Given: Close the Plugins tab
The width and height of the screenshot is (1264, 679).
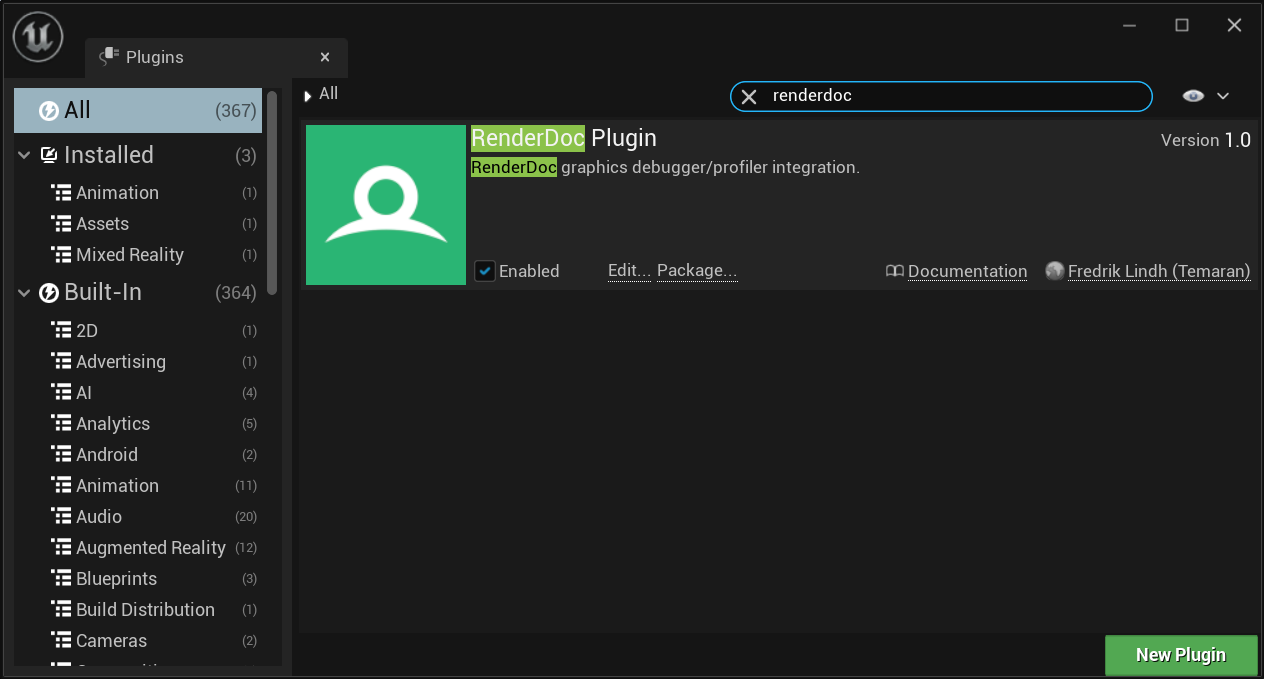Looking at the screenshot, I should 325,57.
